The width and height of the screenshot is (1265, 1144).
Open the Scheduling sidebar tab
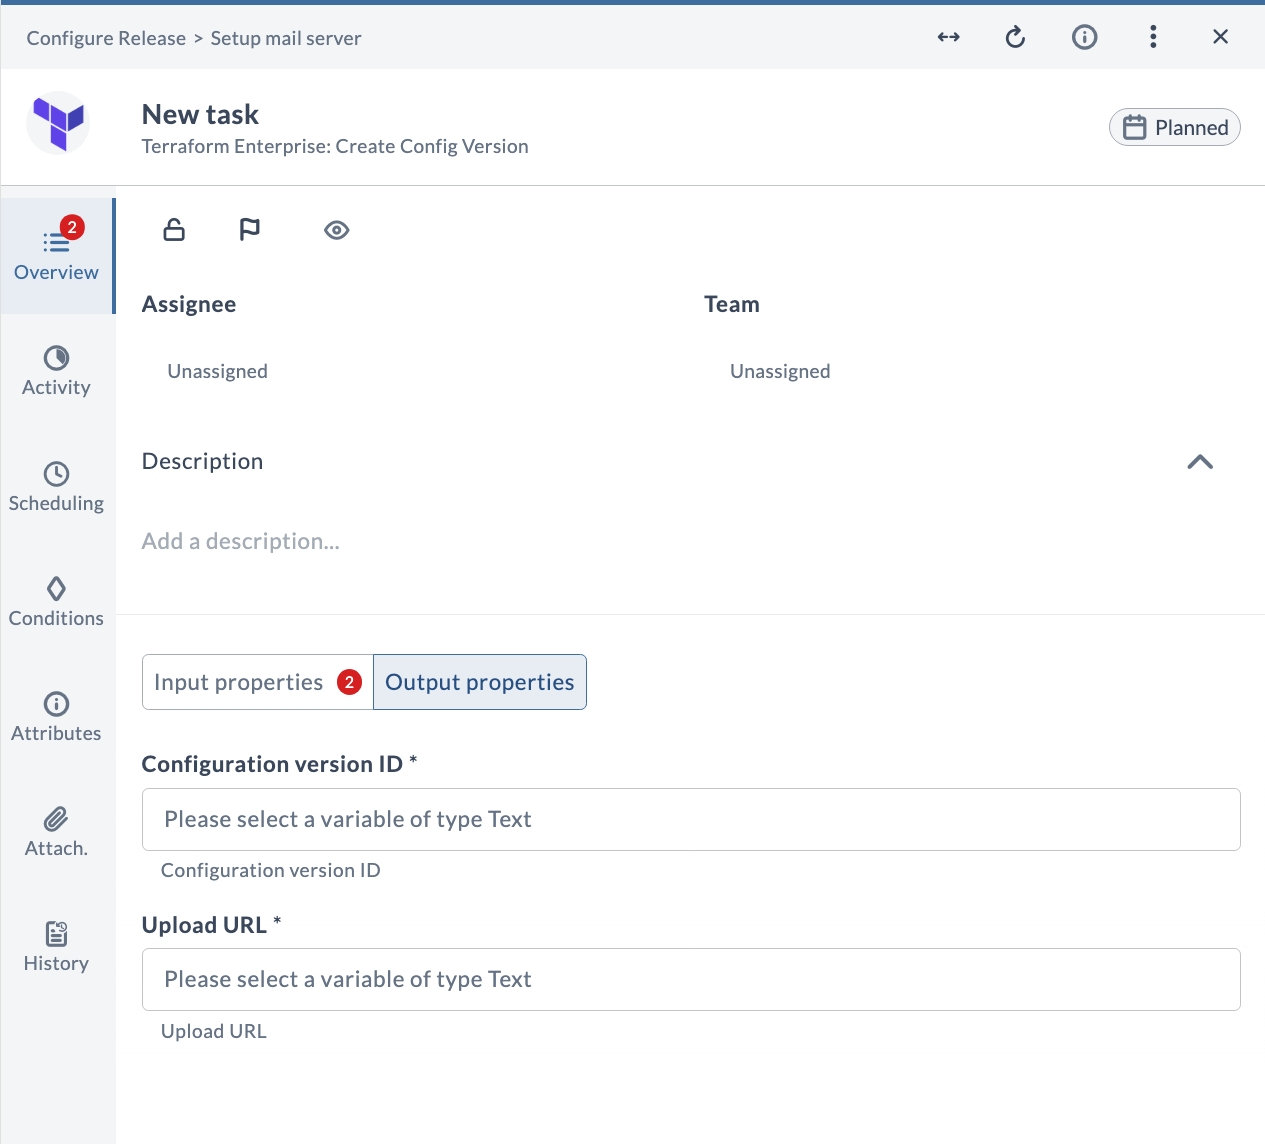[x=57, y=487]
